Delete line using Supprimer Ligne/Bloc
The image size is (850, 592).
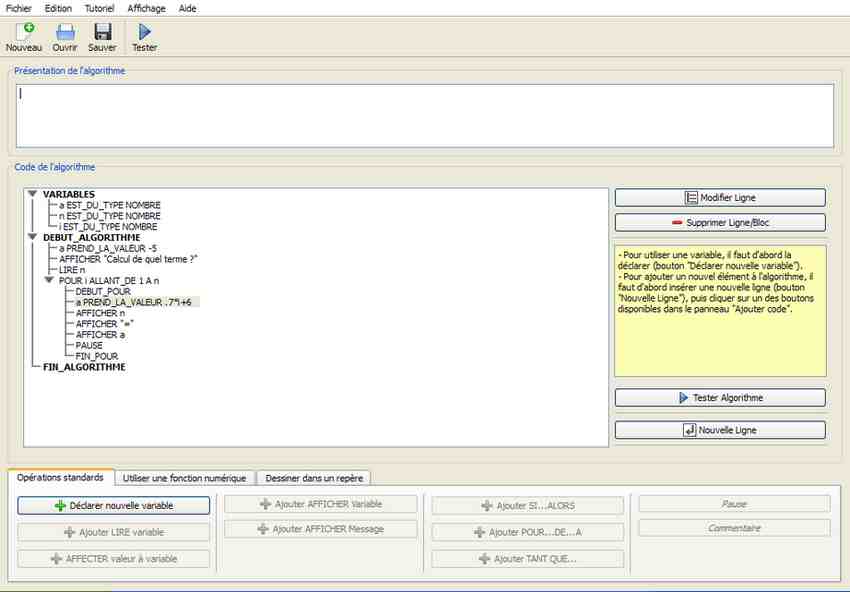(x=720, y=222)
